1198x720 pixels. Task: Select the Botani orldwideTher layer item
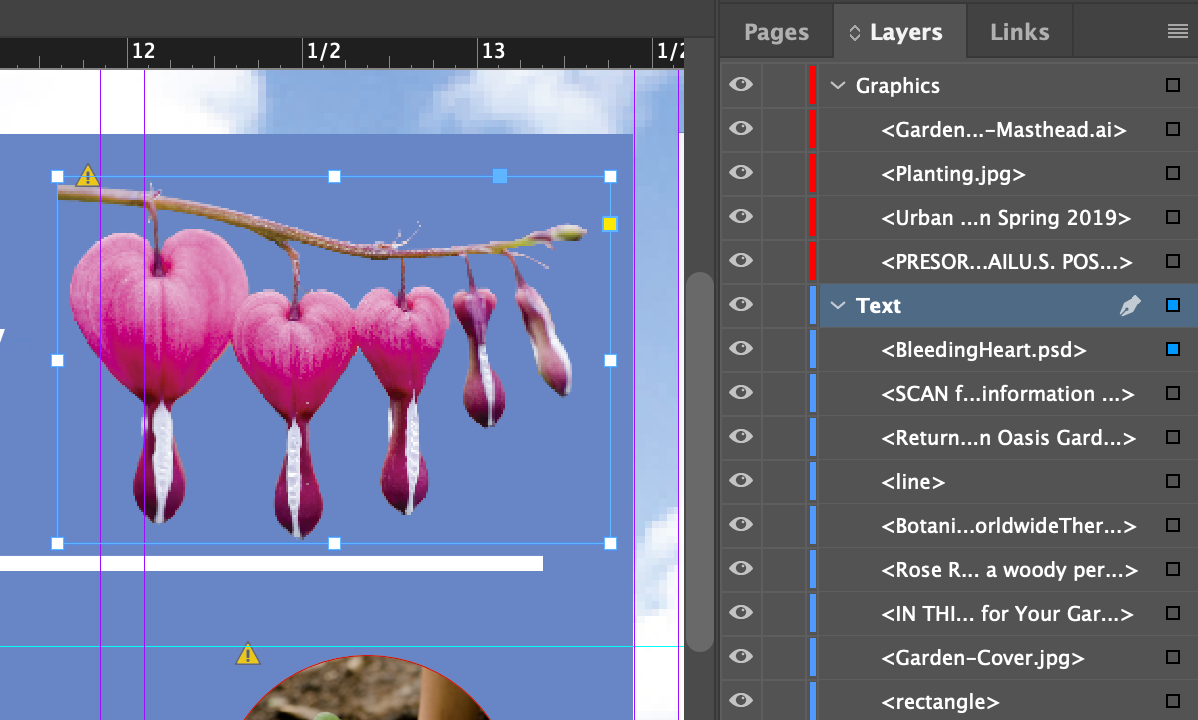pyautogui.click(x=1009, y=526)
